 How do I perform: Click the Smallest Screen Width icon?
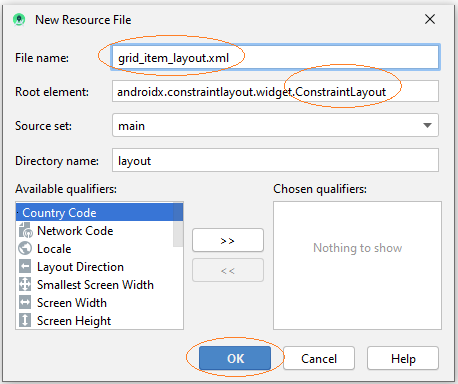coord(25,285)
